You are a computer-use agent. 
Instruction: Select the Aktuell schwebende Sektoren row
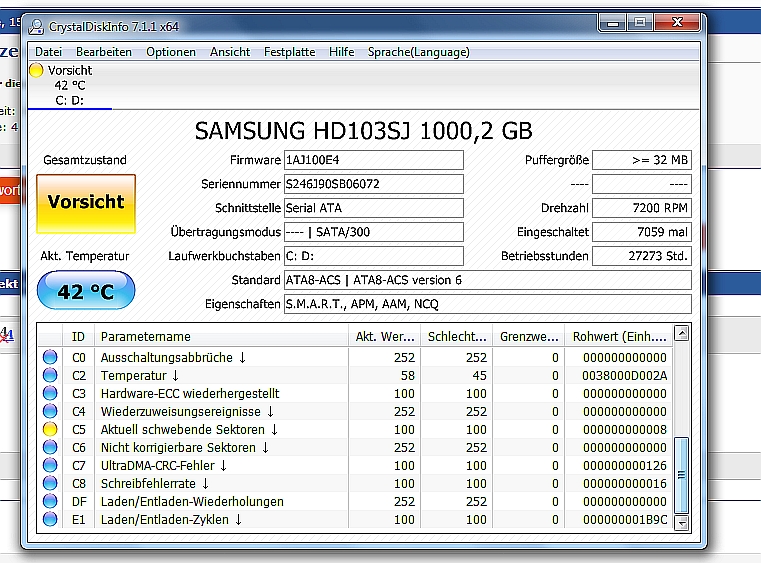[189, 430]
